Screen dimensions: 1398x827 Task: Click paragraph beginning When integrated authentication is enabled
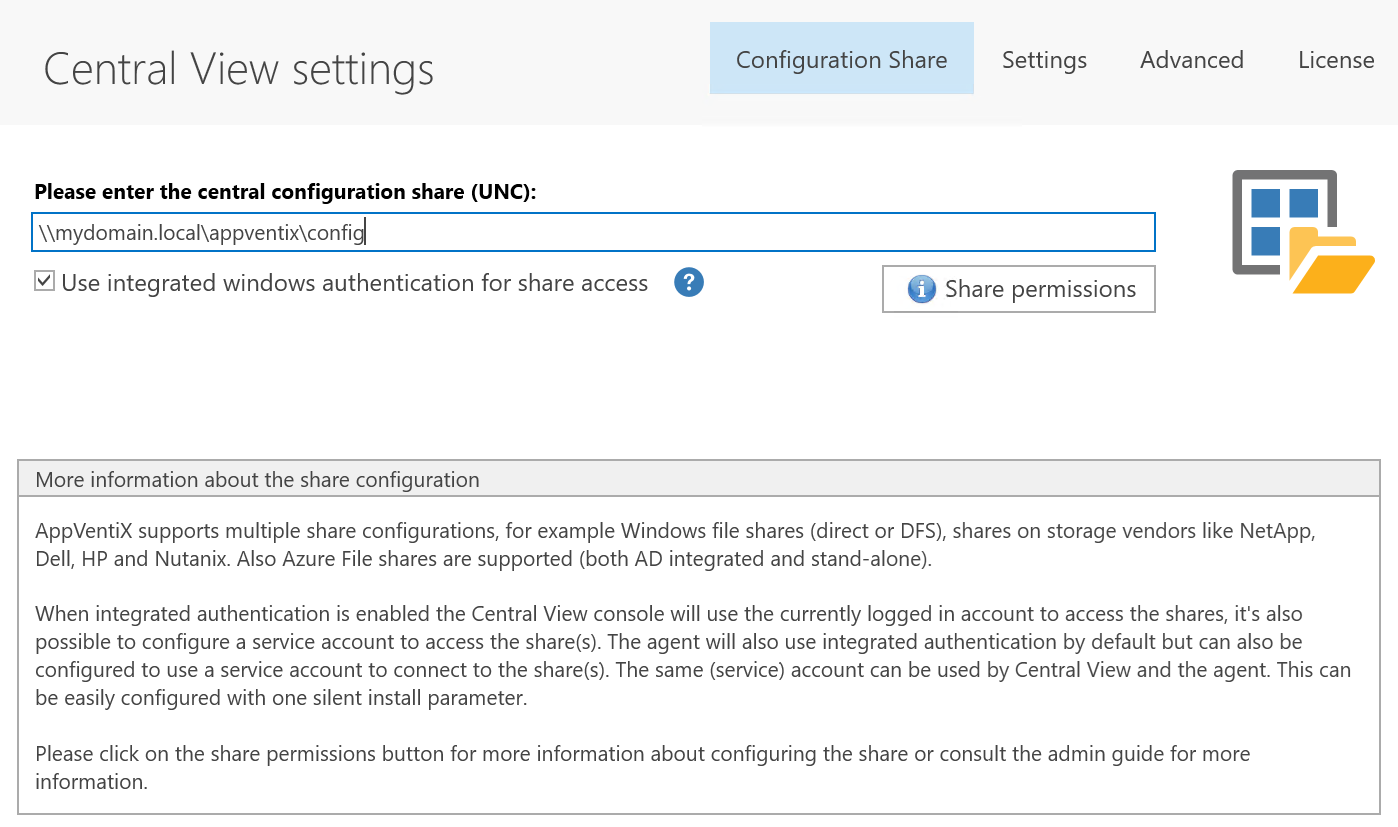click(692, 655)
